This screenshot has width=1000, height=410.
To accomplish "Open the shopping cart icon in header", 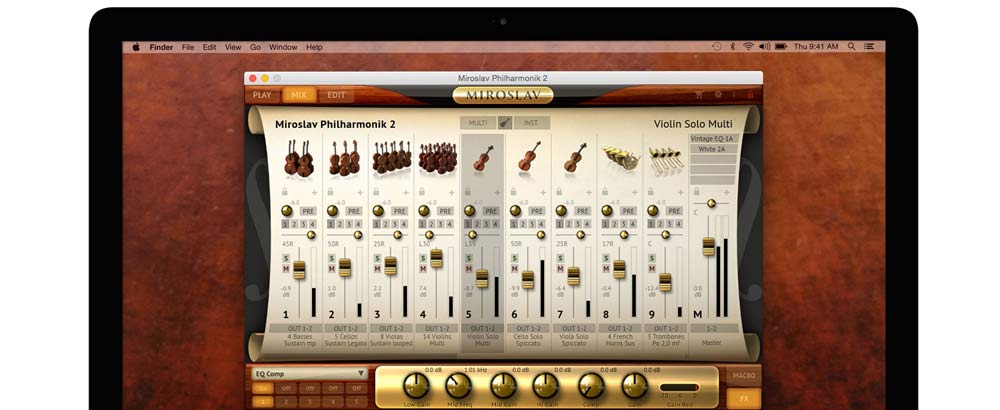I will coord(699,94).
